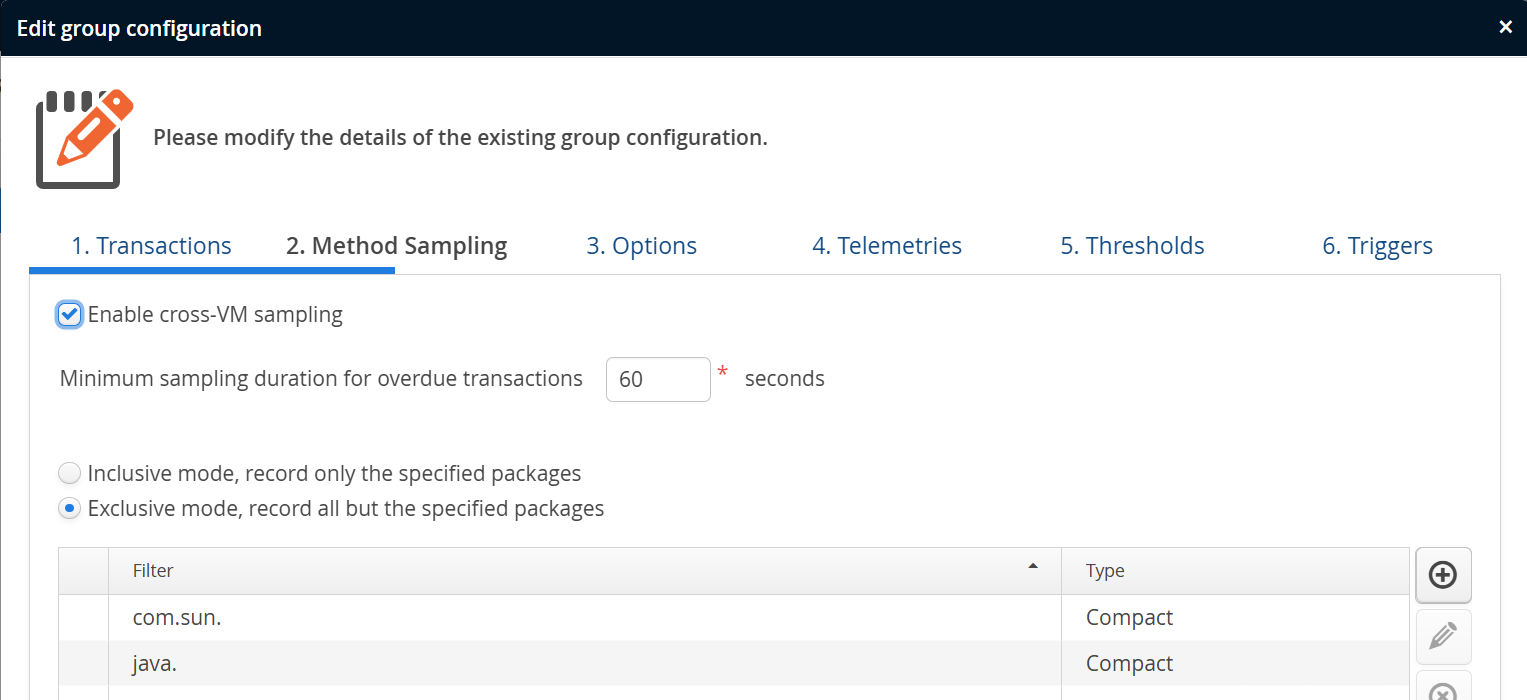Click the add filter plus icon
Viewport: 1527px width, 700px height.
[x=1442, y=575]
